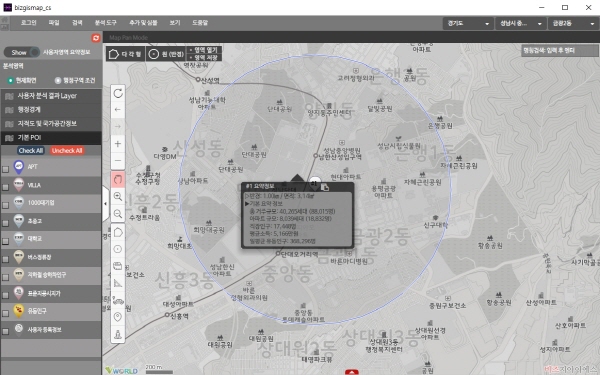Click the save/disk tool in vertical toolbar
Screen dimensions: 600x375
118,266
